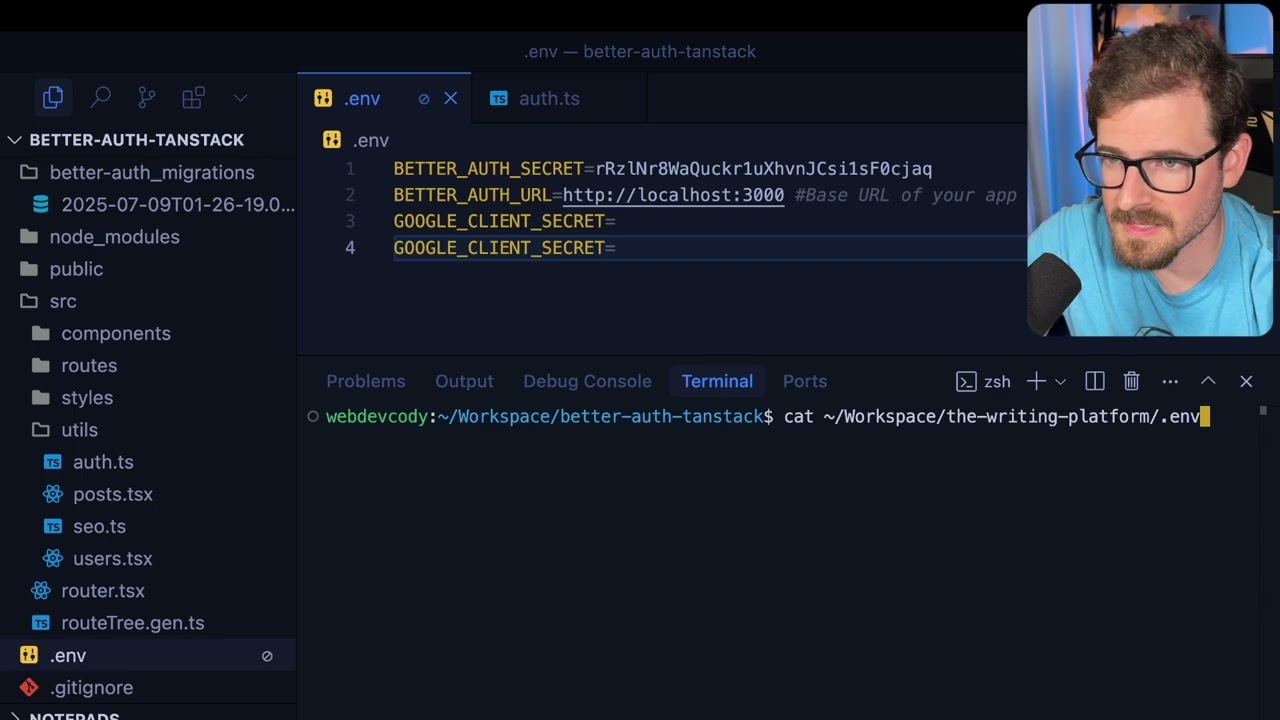The height and width of the screenshot is (720, 1280).
Task: Open the Output panel tab
Action: pyautogui.click(x=464, y=381)
